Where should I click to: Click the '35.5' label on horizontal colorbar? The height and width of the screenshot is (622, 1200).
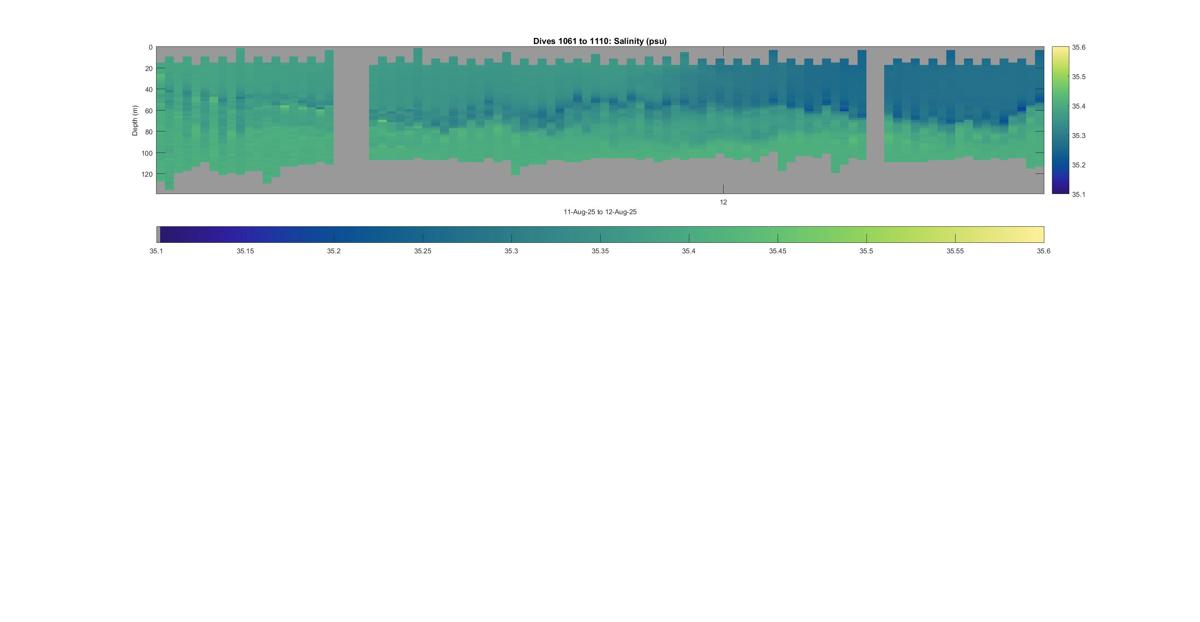coord(866,252)
